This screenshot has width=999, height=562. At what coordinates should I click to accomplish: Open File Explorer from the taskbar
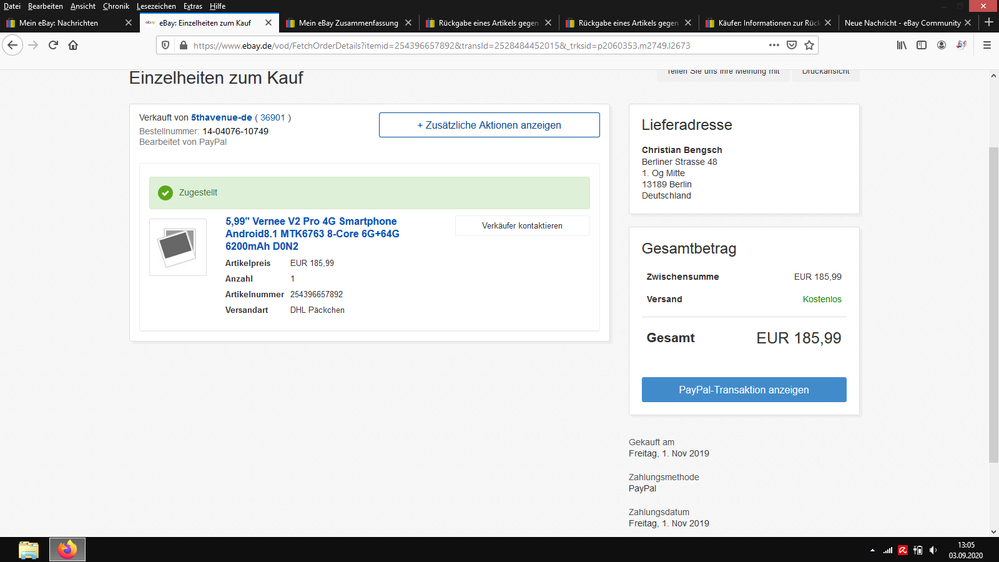(x=29, y=549)
